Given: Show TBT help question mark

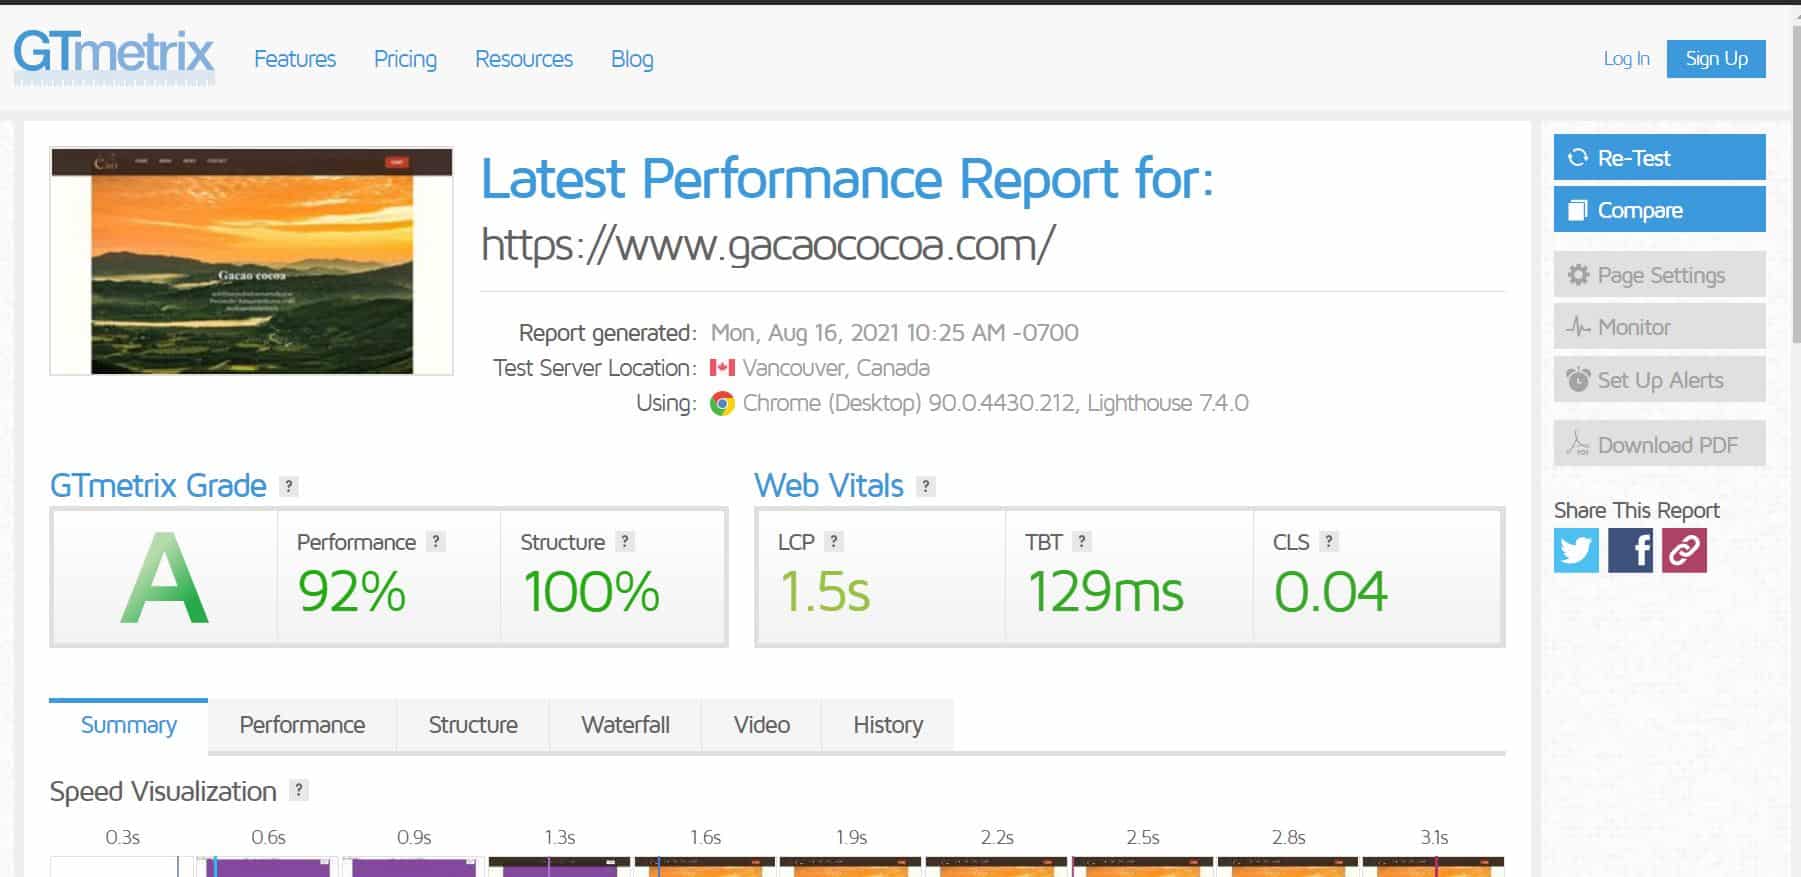Looking at the screenshot, I should click(x=1081, y=541).
